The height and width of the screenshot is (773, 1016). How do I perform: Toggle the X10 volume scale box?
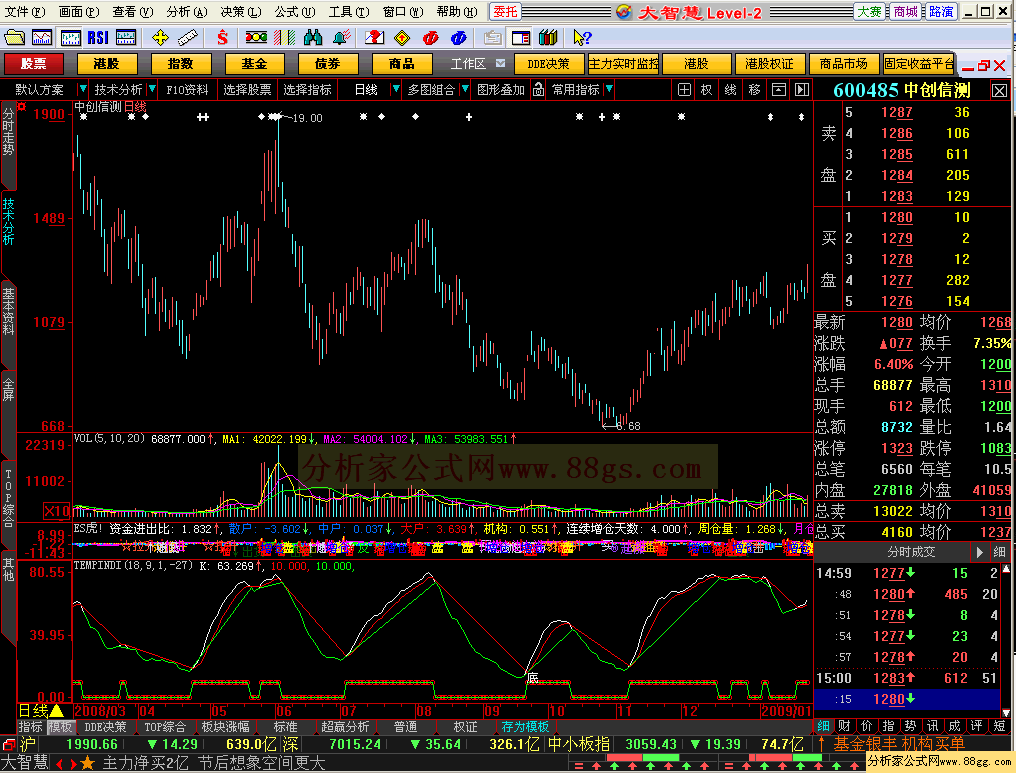click(x=56, y=511)
